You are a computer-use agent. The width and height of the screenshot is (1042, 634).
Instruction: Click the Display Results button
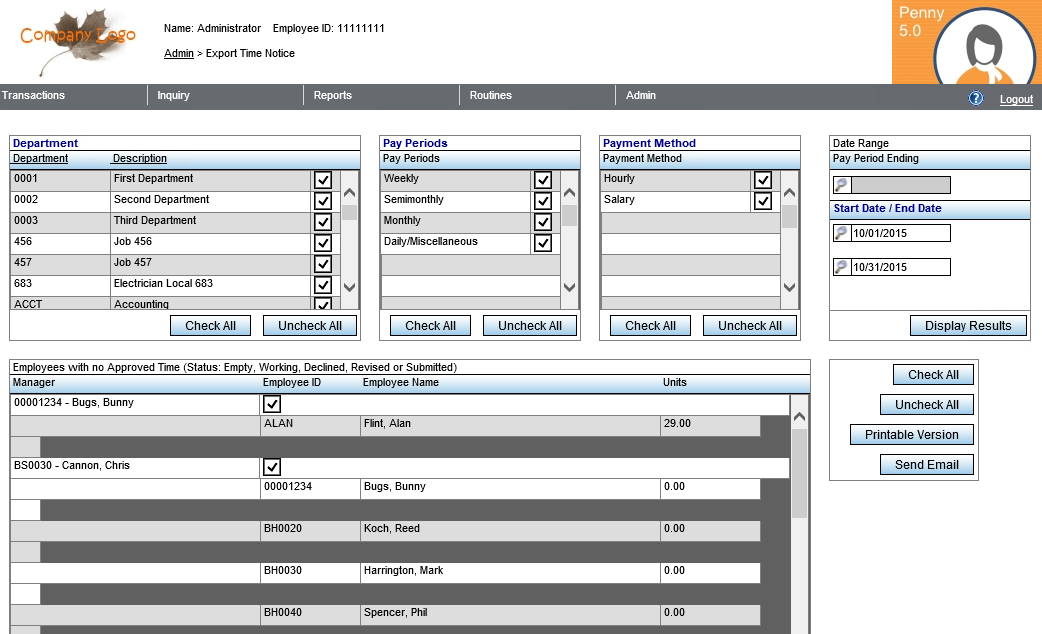coord(968,325)
